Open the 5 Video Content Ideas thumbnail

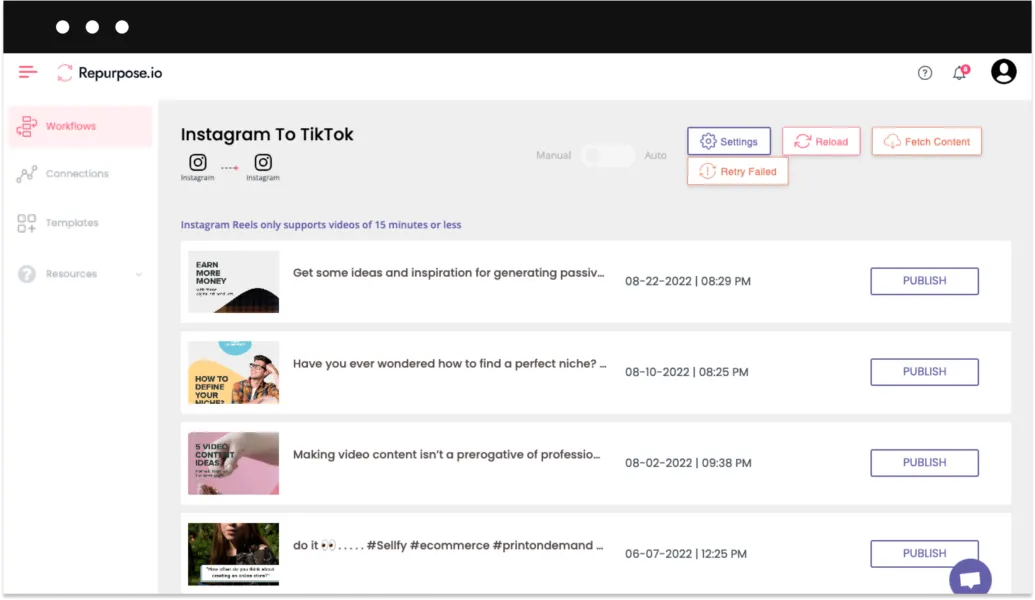tap(233, 463)
